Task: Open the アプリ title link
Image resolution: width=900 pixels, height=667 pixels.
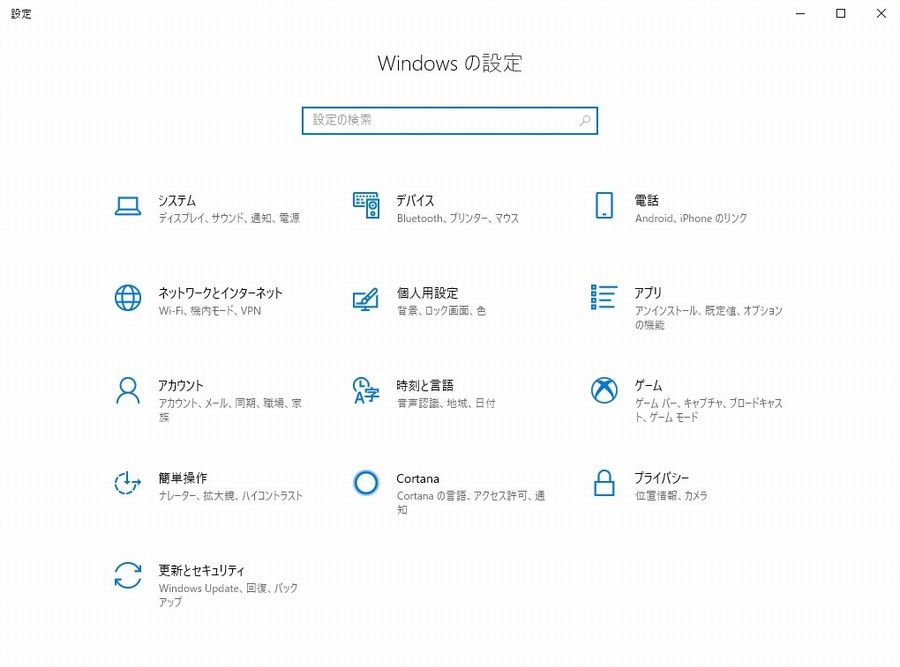Action: (648, 293)
